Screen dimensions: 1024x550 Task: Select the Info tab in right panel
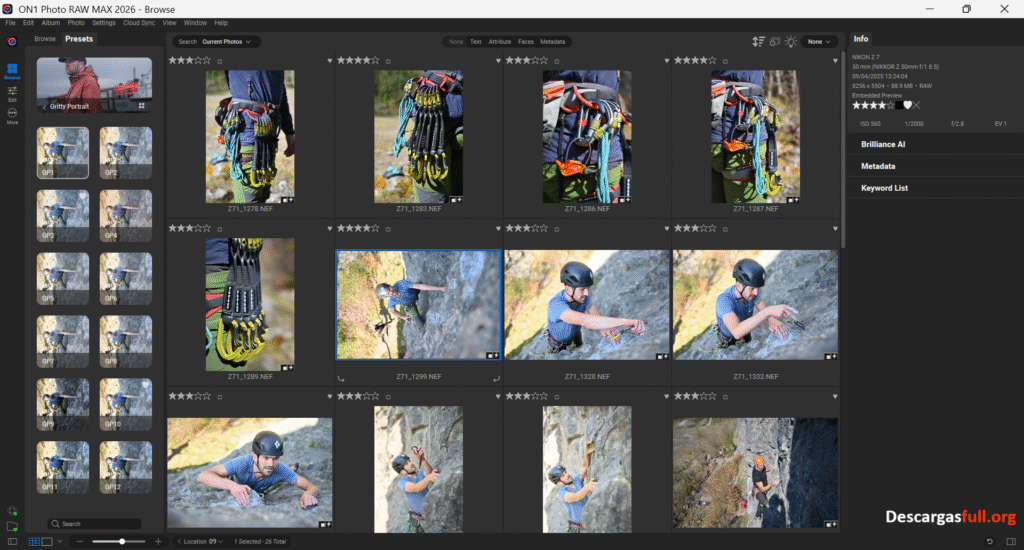pyautogui.click(x=861, y=39)
